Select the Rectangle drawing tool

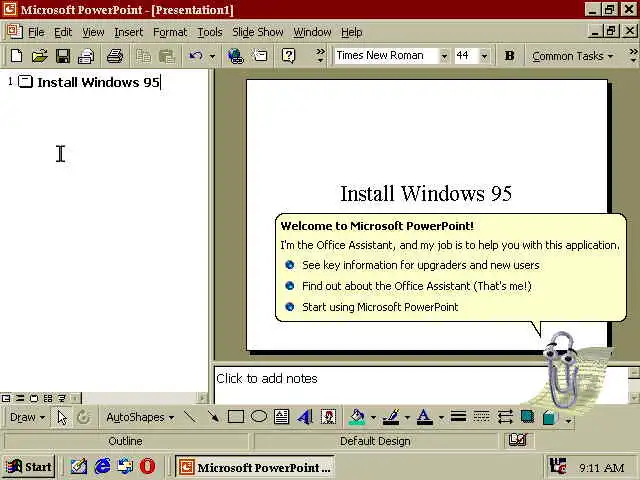236,417
